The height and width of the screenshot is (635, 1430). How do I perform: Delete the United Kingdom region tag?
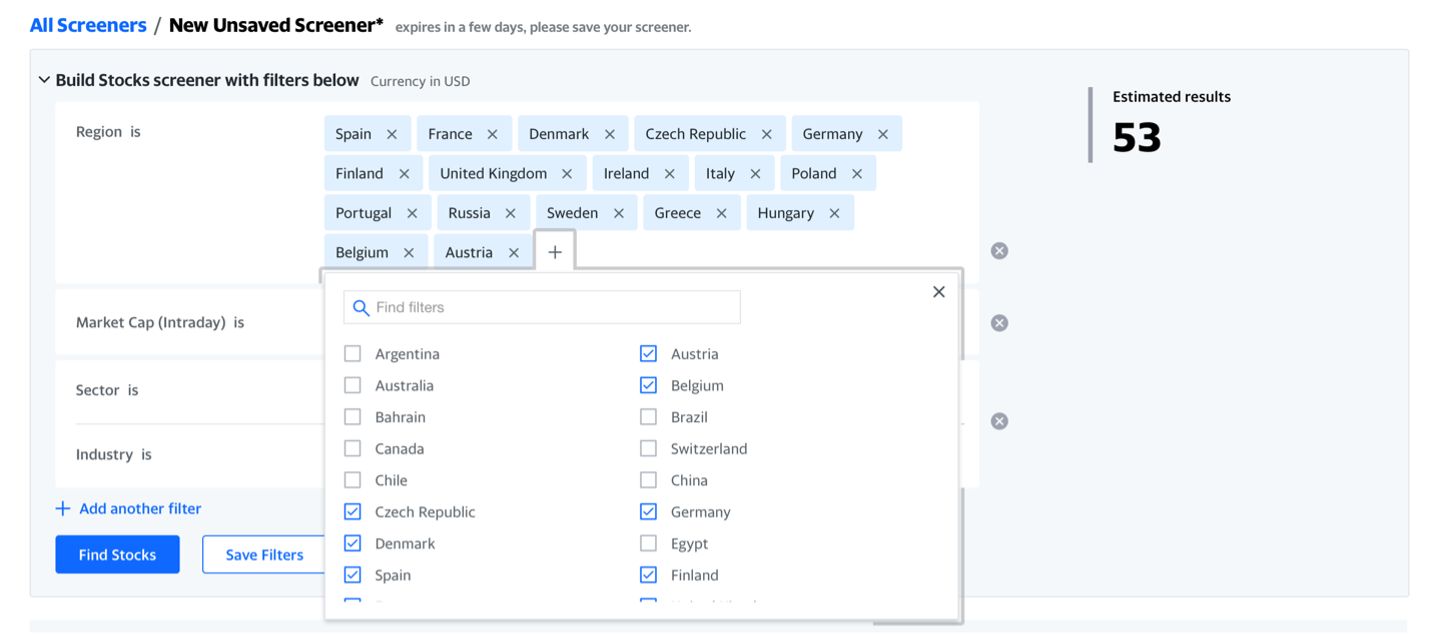567,174
